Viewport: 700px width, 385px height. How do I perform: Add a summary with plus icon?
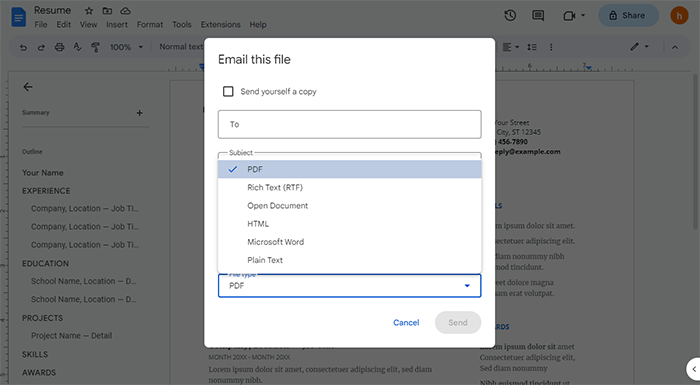[x=139, y=113]
